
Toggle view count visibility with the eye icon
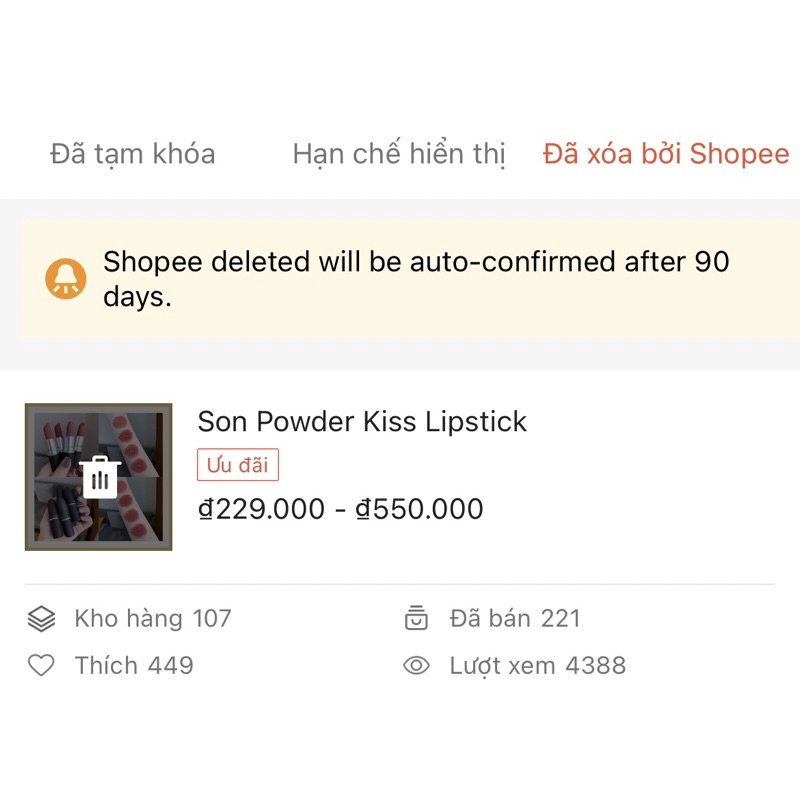click(418, 664)
